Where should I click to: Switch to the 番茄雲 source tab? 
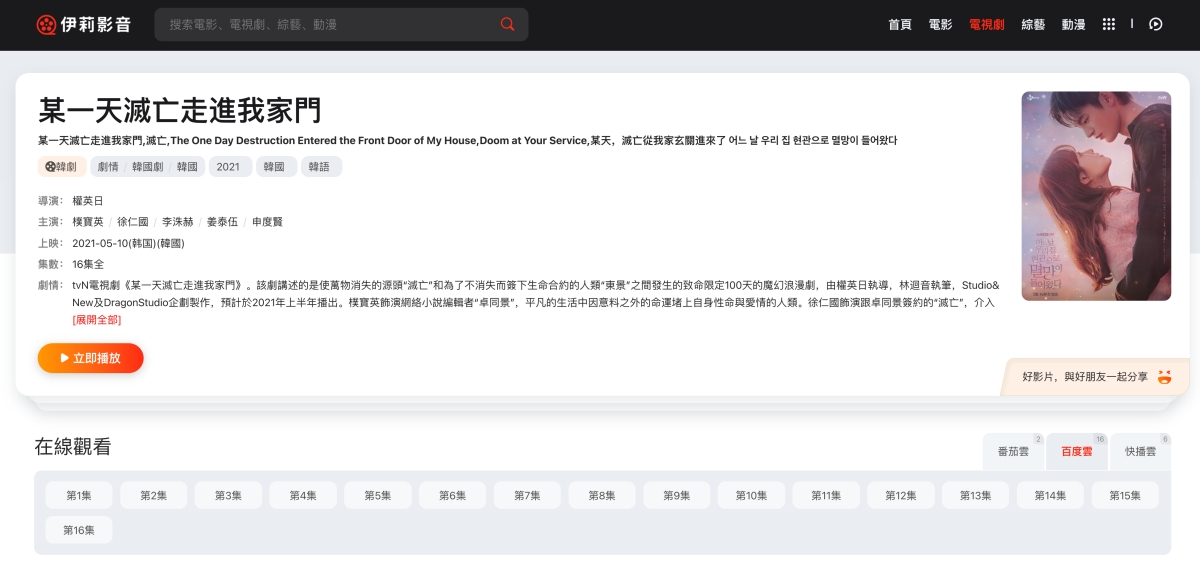[1013, 452]
